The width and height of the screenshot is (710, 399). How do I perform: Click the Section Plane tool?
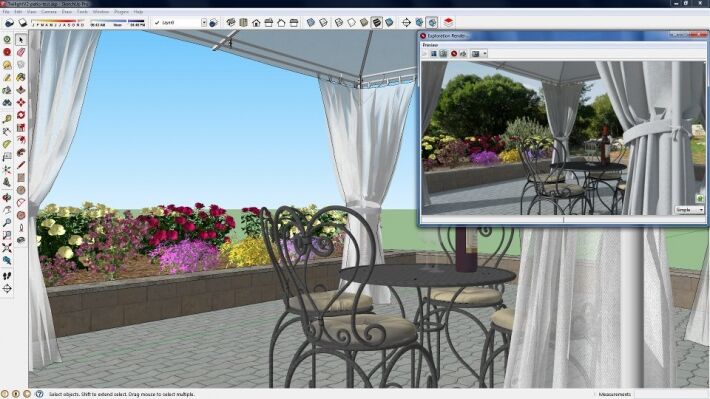(407, 22)
